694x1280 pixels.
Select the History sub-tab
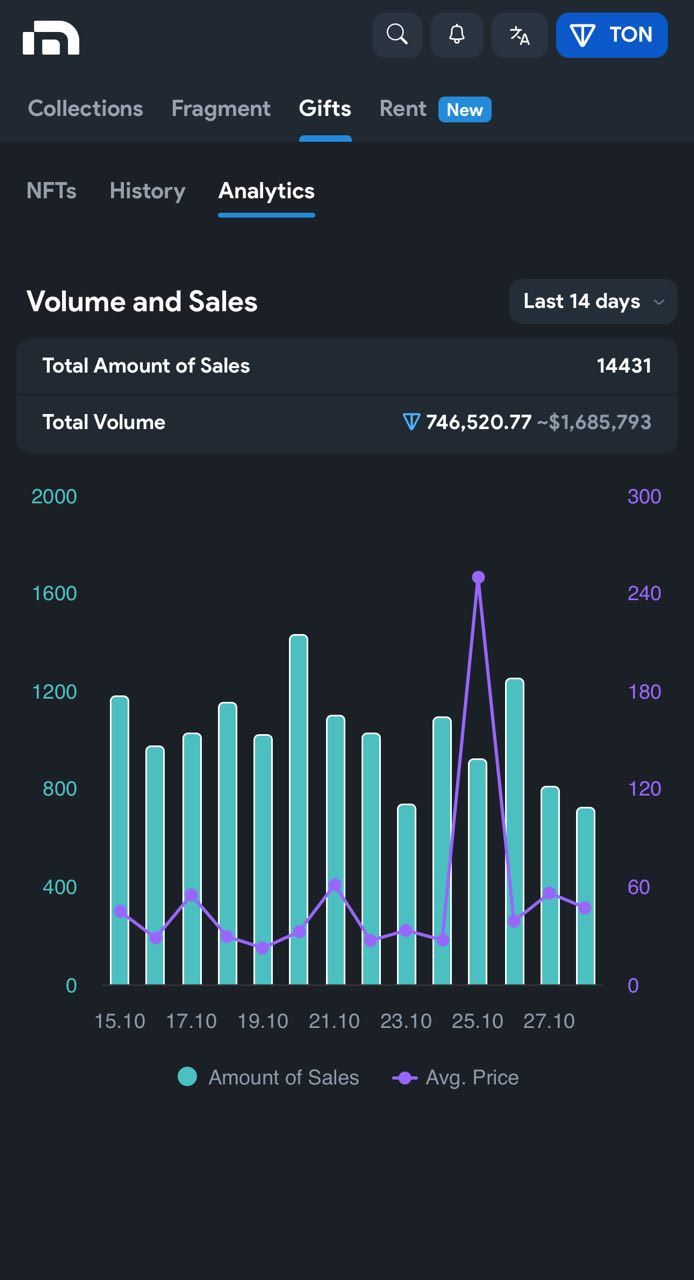pyautogui.click(x=147, y=191)
